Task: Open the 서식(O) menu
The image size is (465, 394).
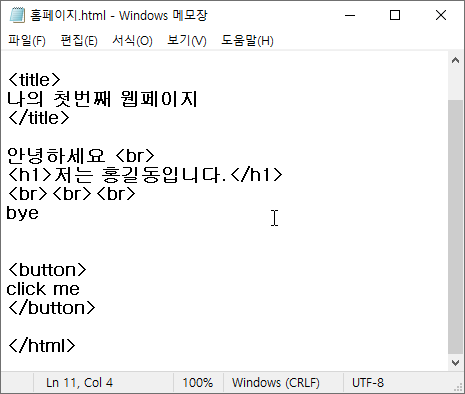Action: coord(132,41)
